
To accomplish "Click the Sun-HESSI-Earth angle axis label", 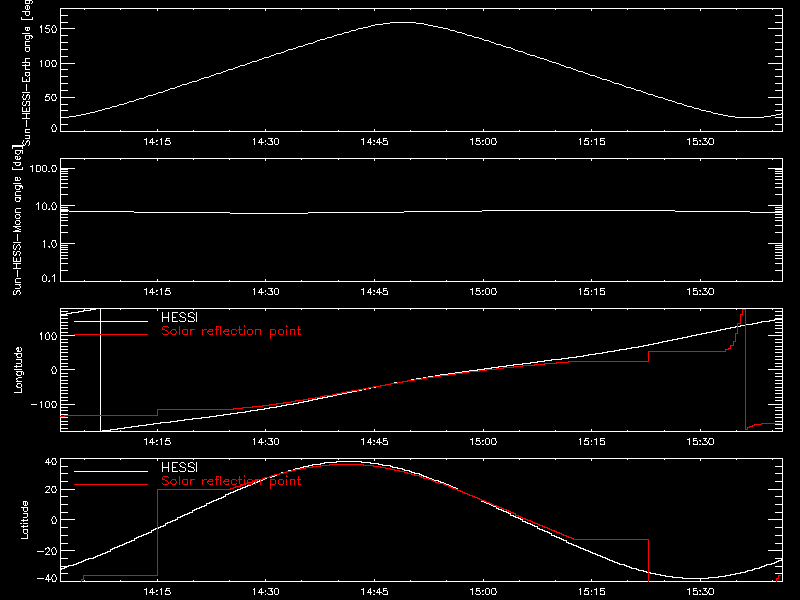I will tap(27, 73).
